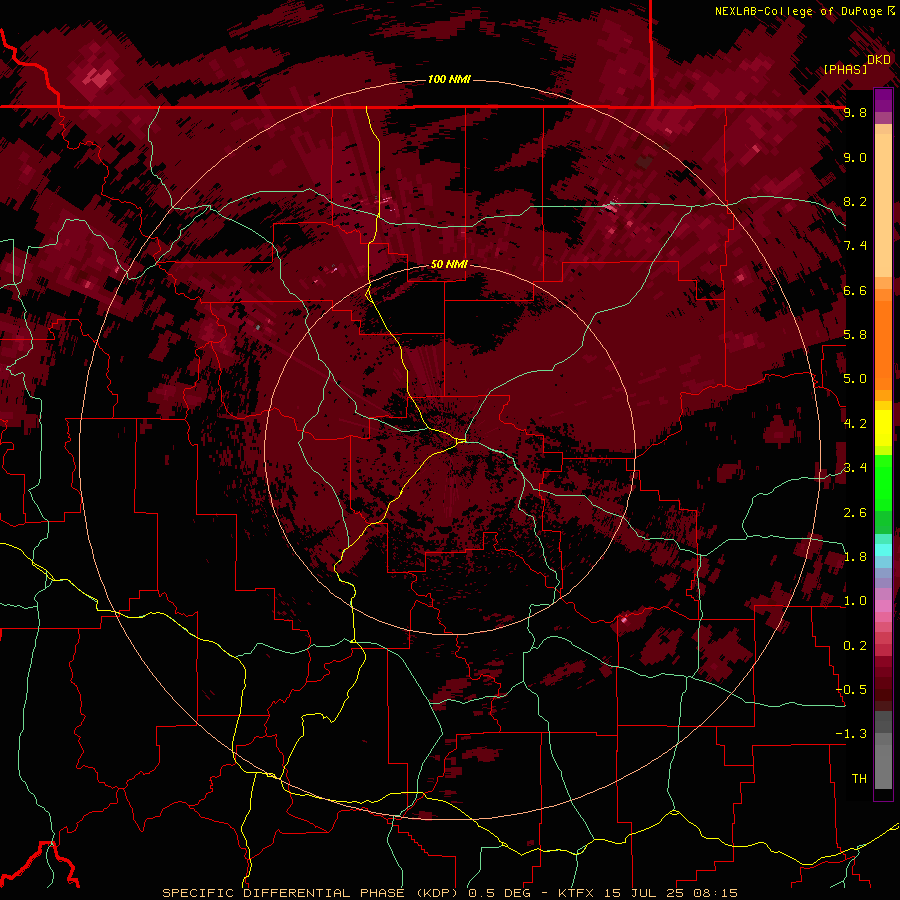This screenshot has width=900, height=900.
Task: Click the TH label on the color scale
Action: [859, 778]
